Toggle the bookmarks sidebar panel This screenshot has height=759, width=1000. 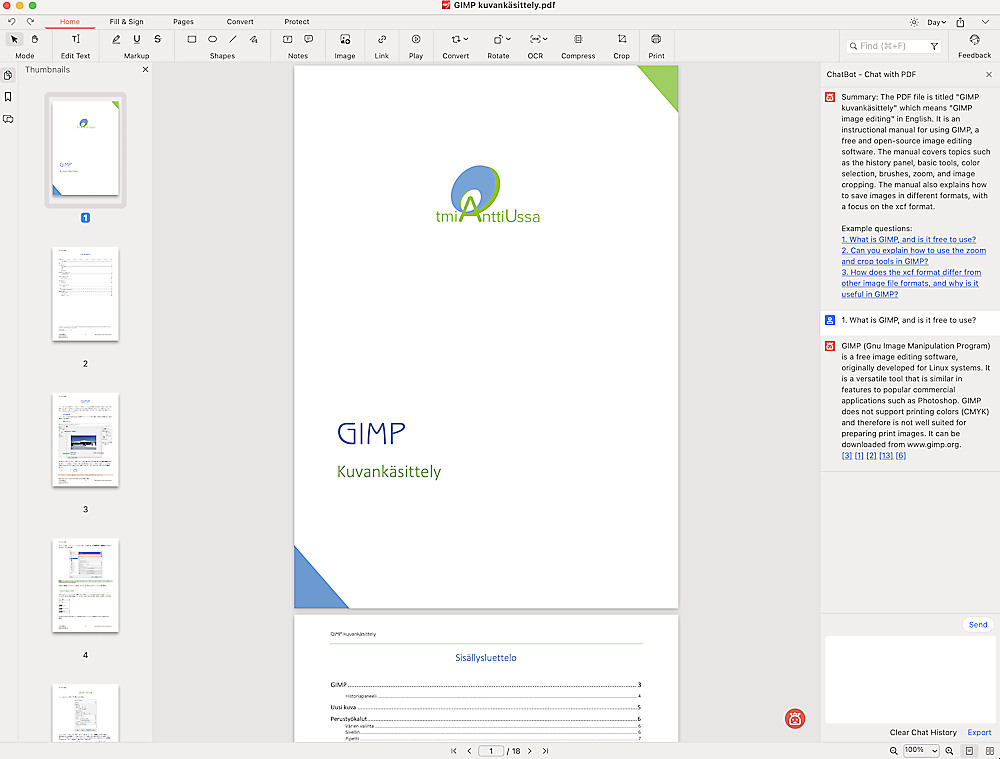pyautogui.click(x=8, y=97)
